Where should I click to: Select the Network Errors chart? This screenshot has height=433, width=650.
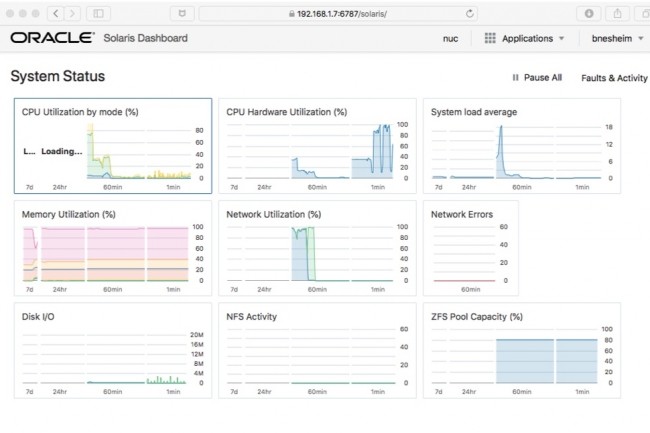pos(471,248)
